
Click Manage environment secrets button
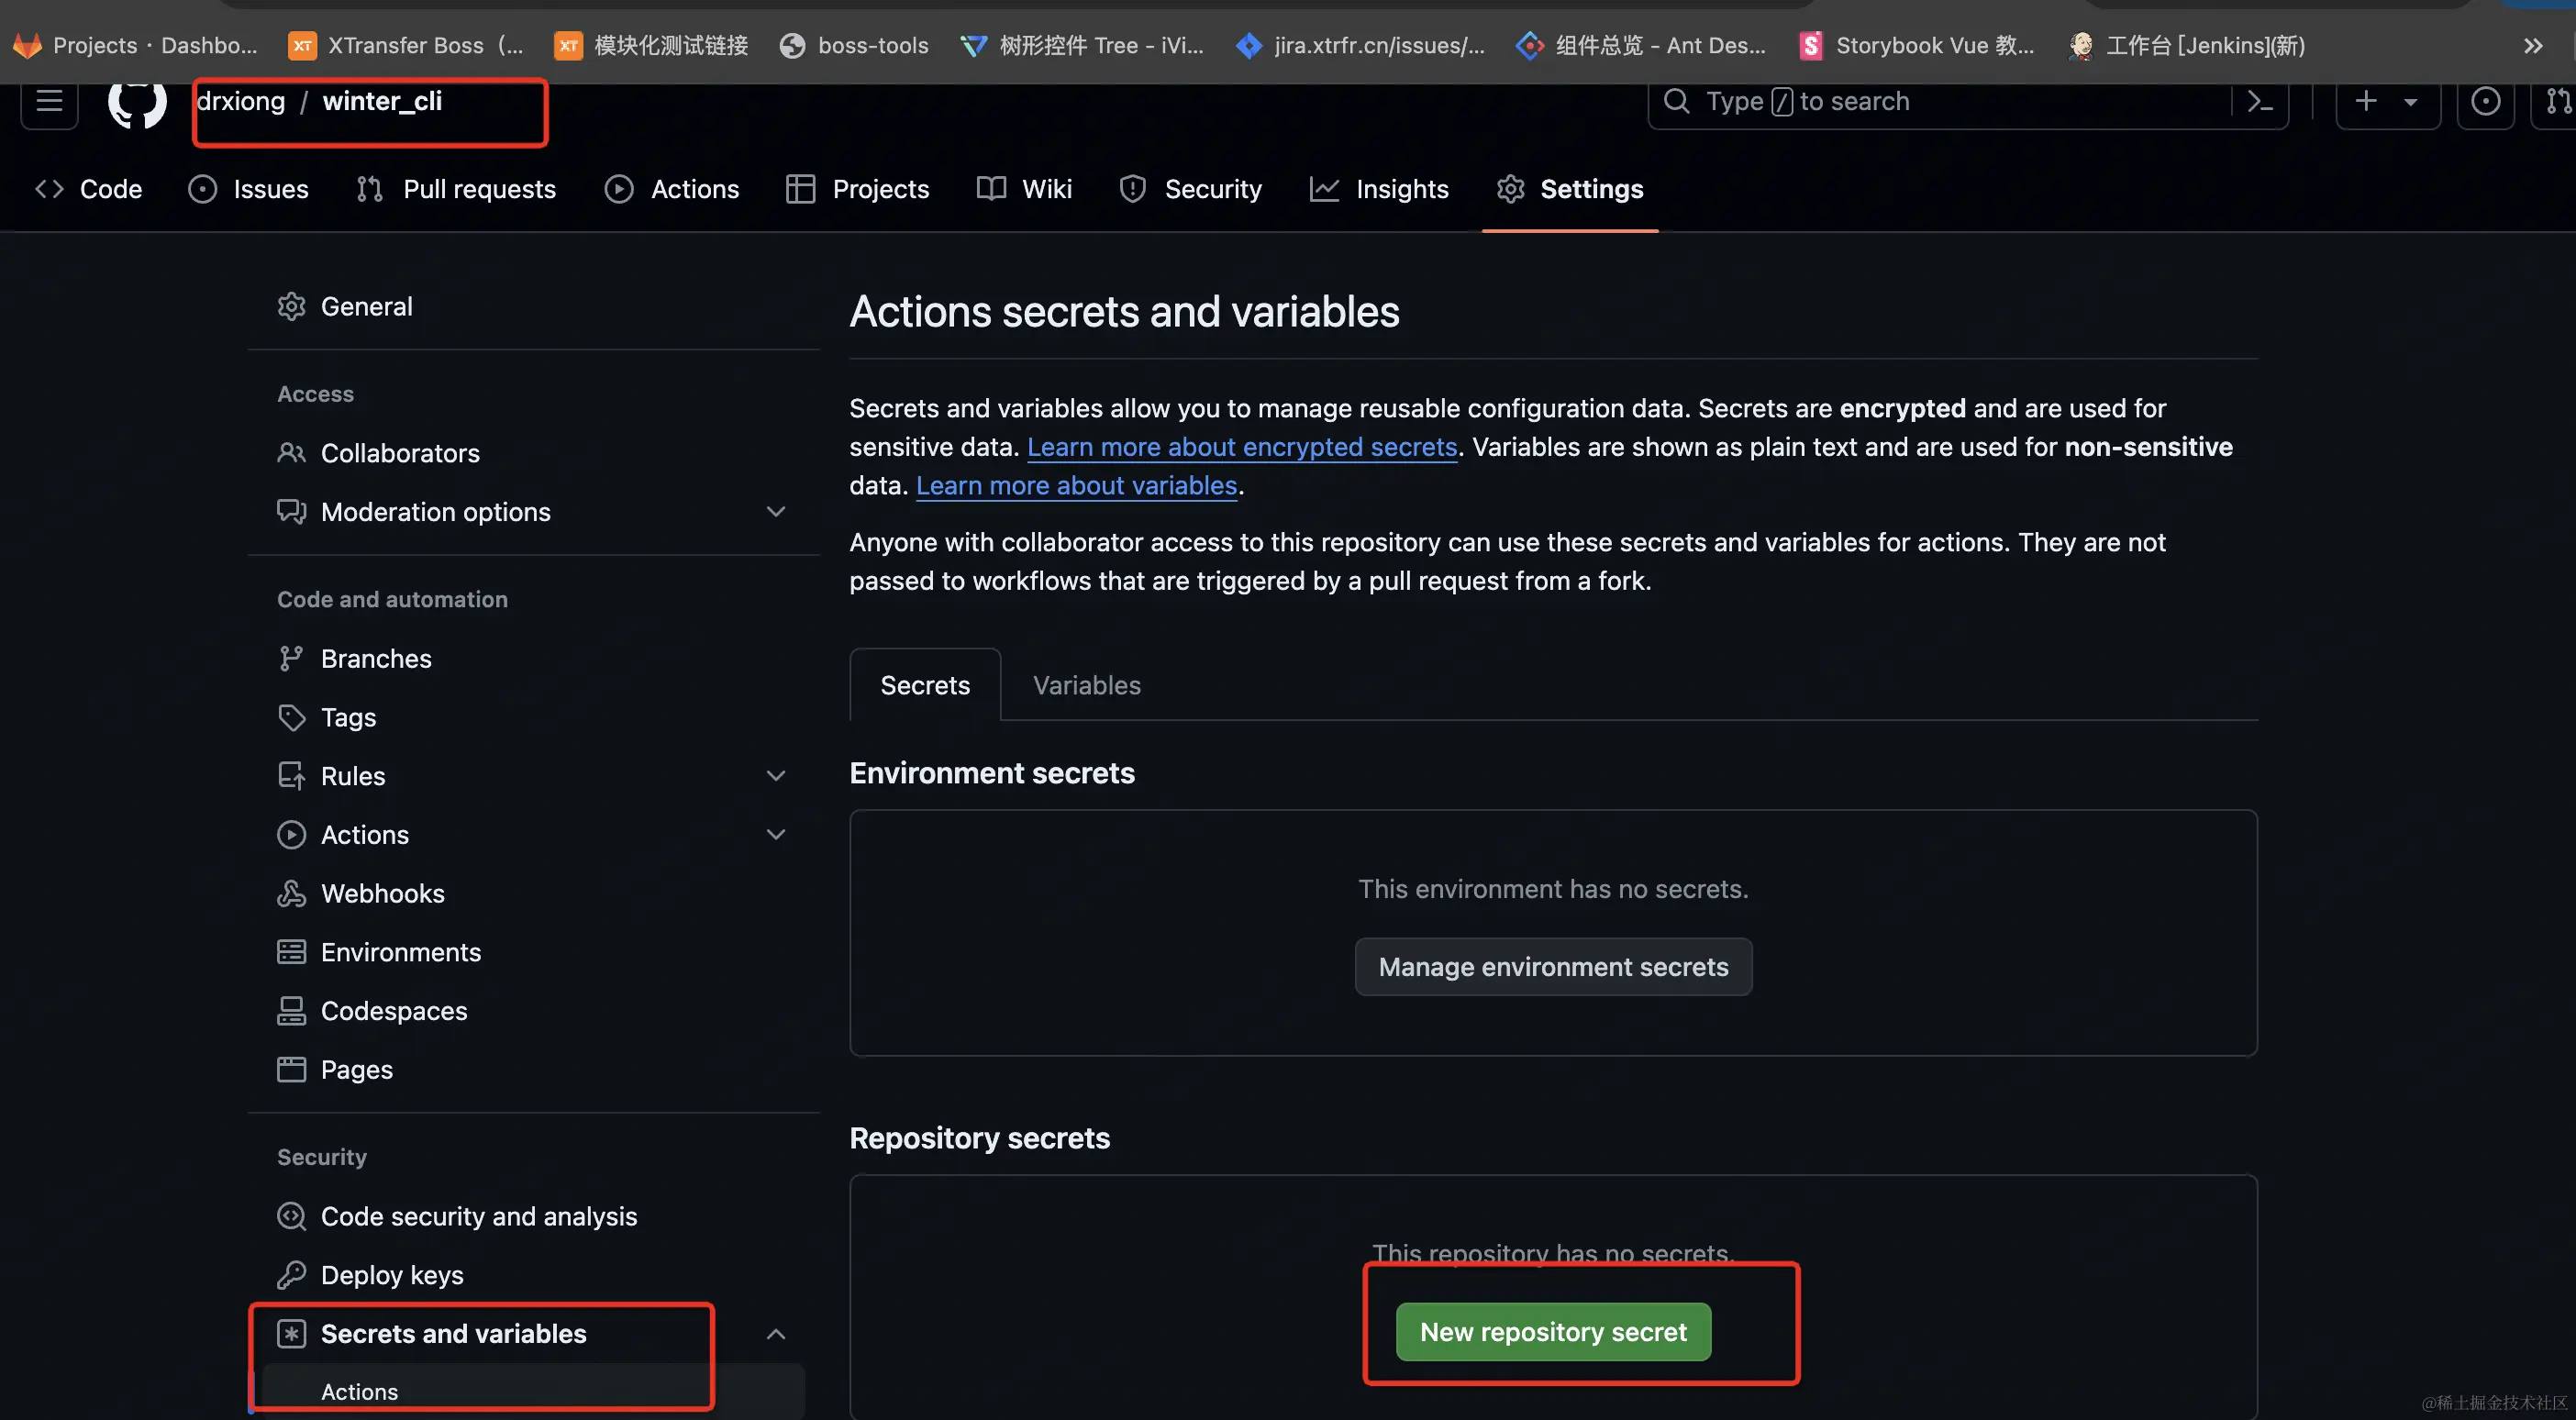pyautogui.click(x=1553, y=967)
